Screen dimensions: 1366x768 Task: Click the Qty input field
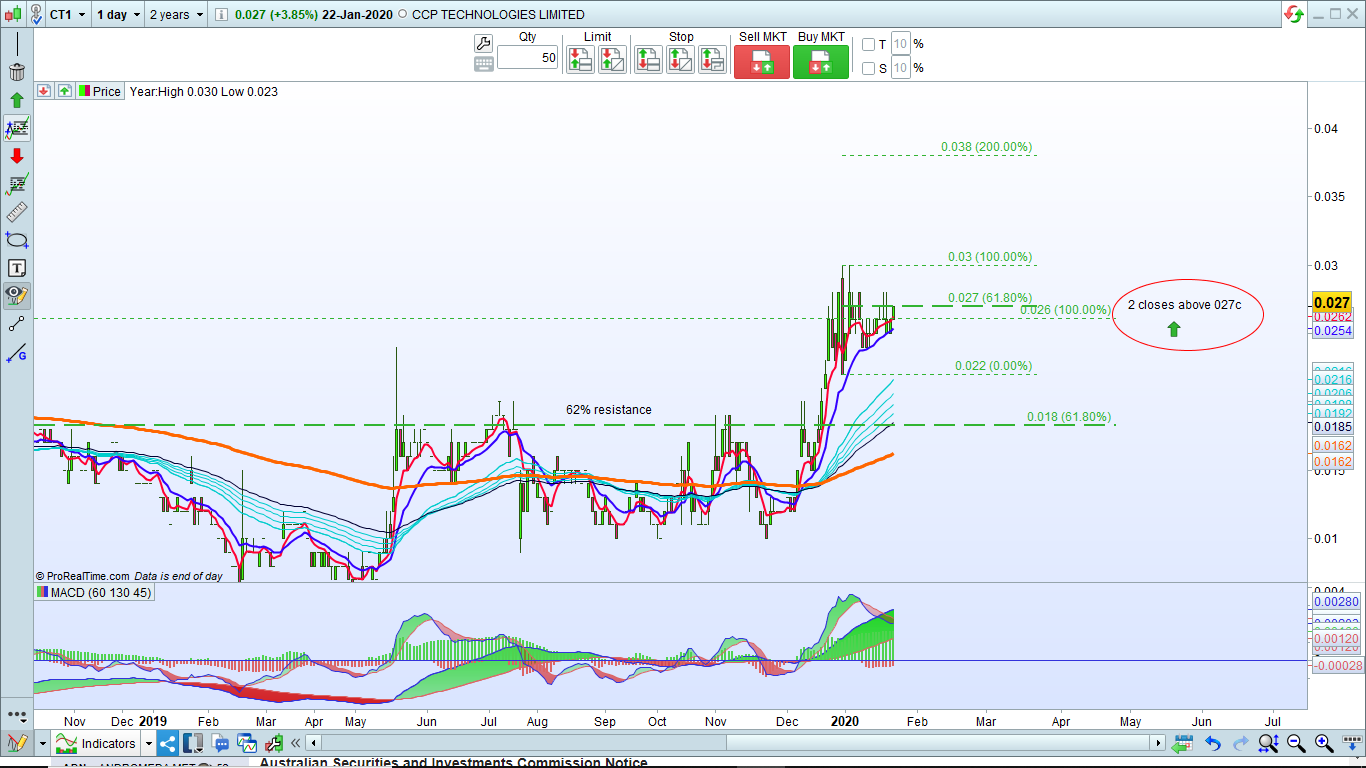point(527,58)
